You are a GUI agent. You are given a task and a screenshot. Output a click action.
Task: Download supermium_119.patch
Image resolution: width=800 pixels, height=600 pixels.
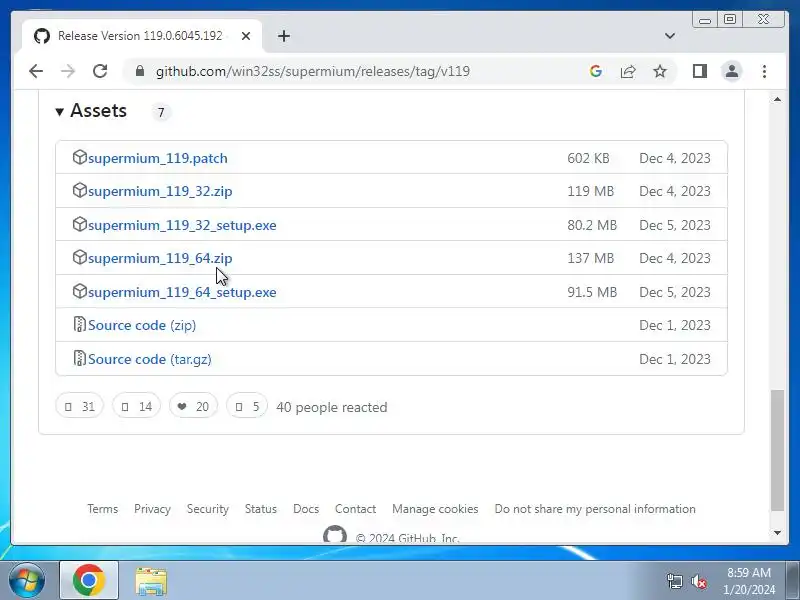158,158
